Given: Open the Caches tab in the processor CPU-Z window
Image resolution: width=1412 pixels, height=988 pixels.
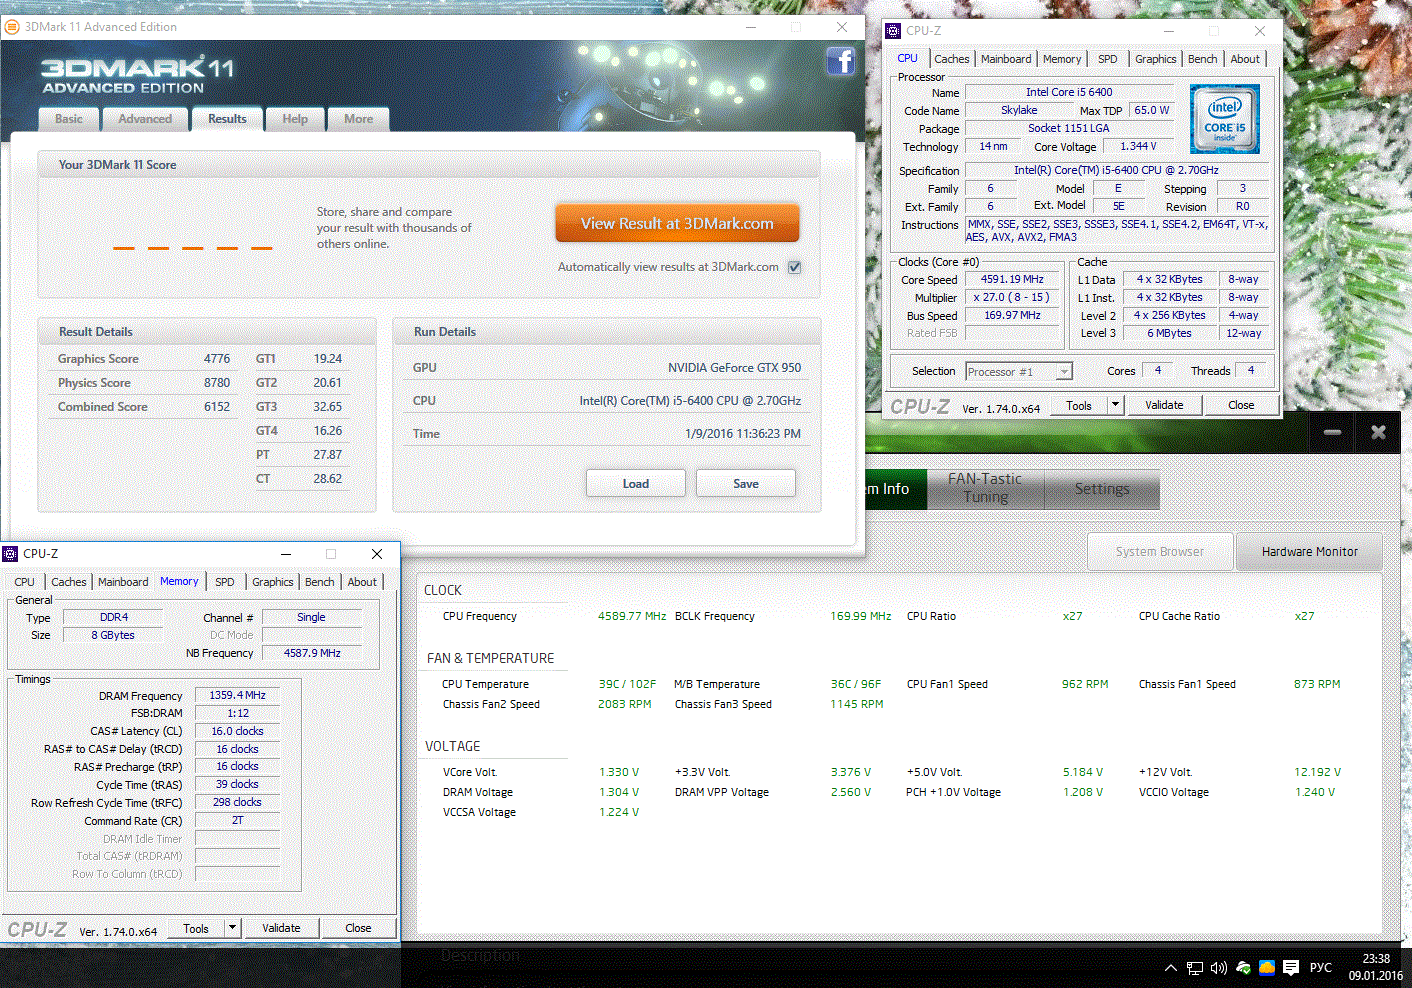Looking at the screenshot, I should click(x=952, y=59).
